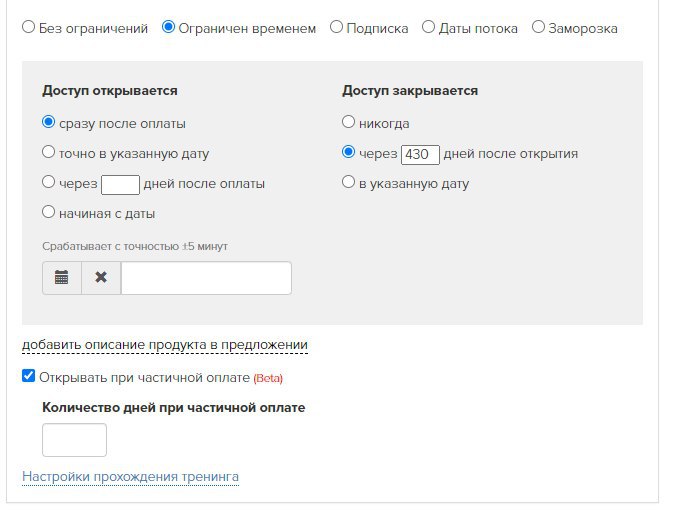
Task: Uncheck 'Открывать при частичной оплате' checkbox
Action: (28, 376)
